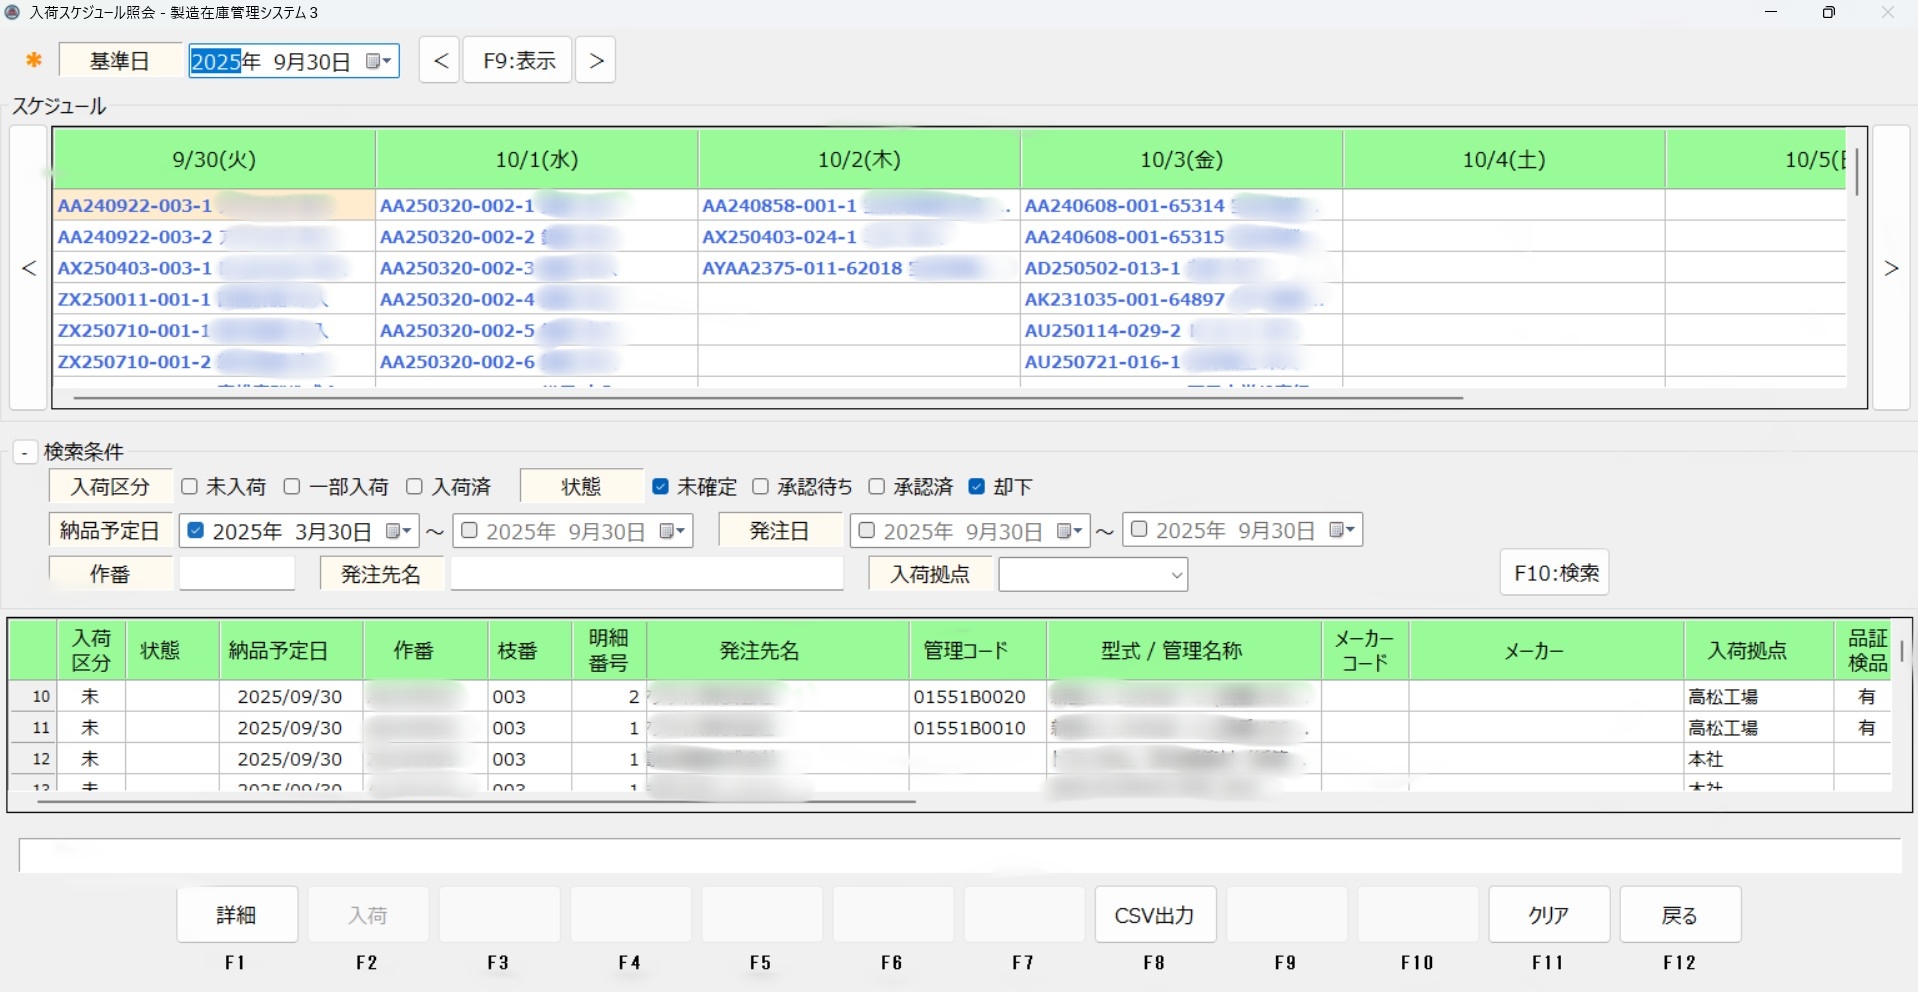Open calendar for 発注日 end date
Image resolution: width=1918 pixels, height=992 pixels.
(x=1342, y=531)
